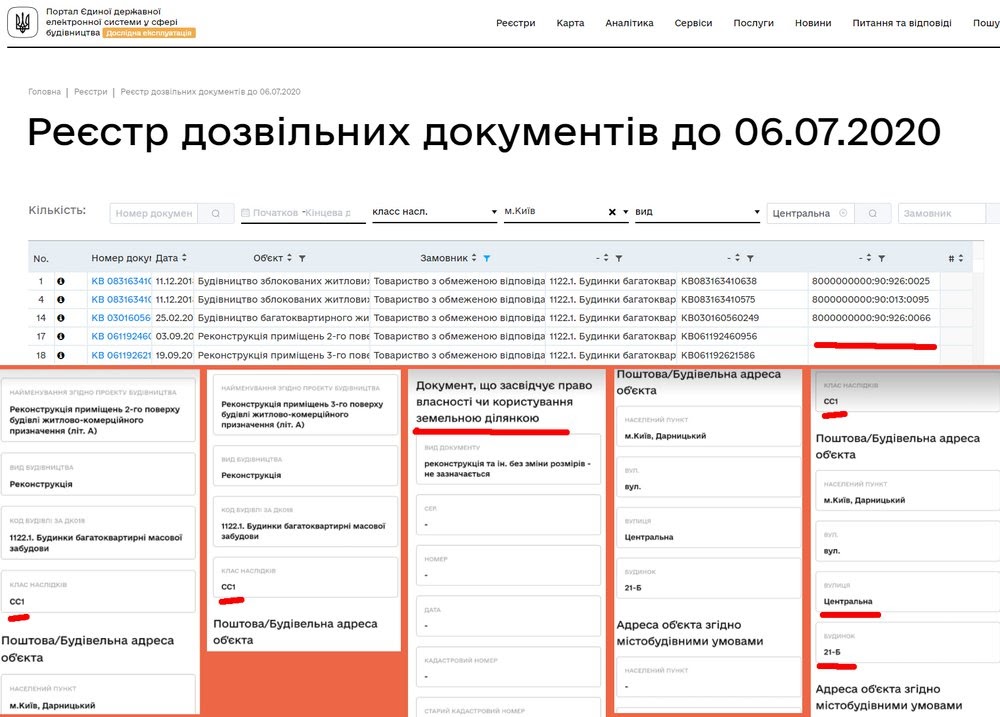Expand the класс насл. dropdown
Image resolution: width=1000 pixels, height=717 pixels.
494,213
